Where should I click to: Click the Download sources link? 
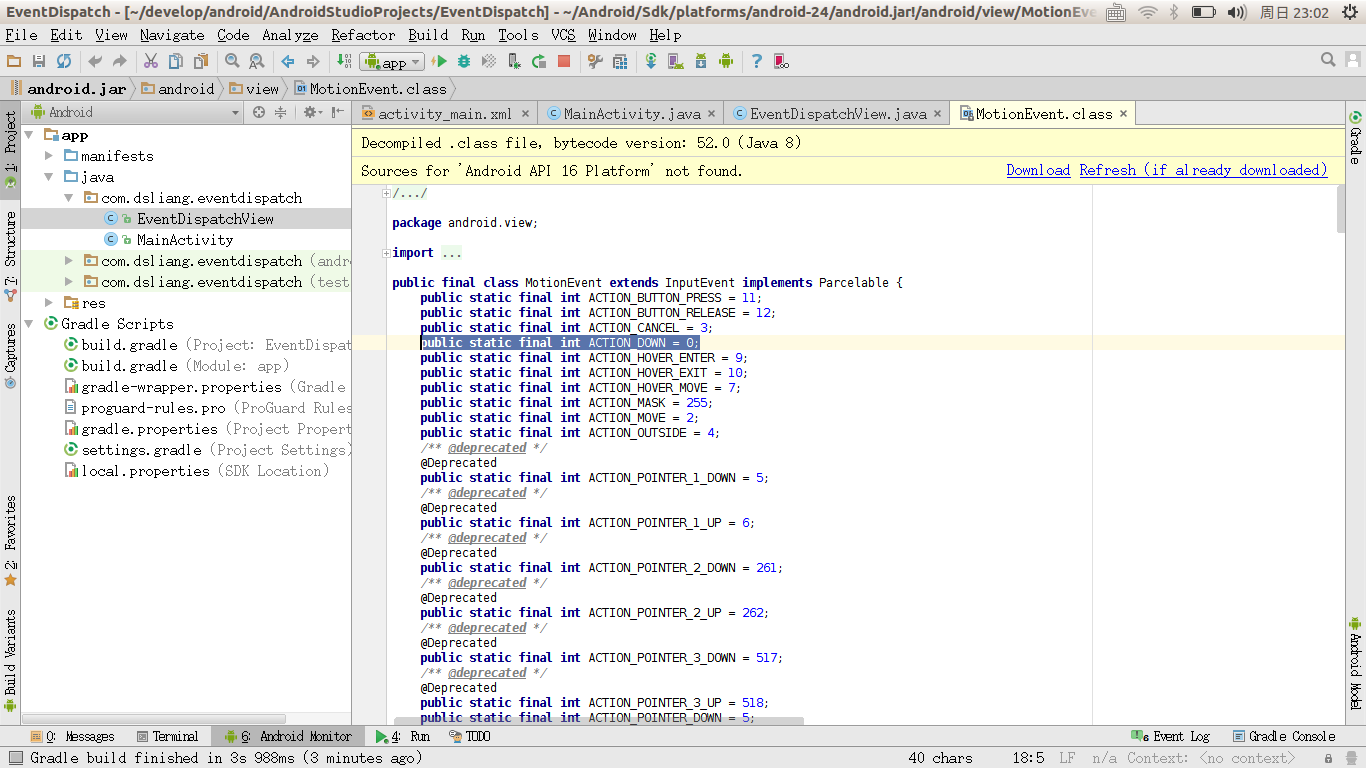1038,170
